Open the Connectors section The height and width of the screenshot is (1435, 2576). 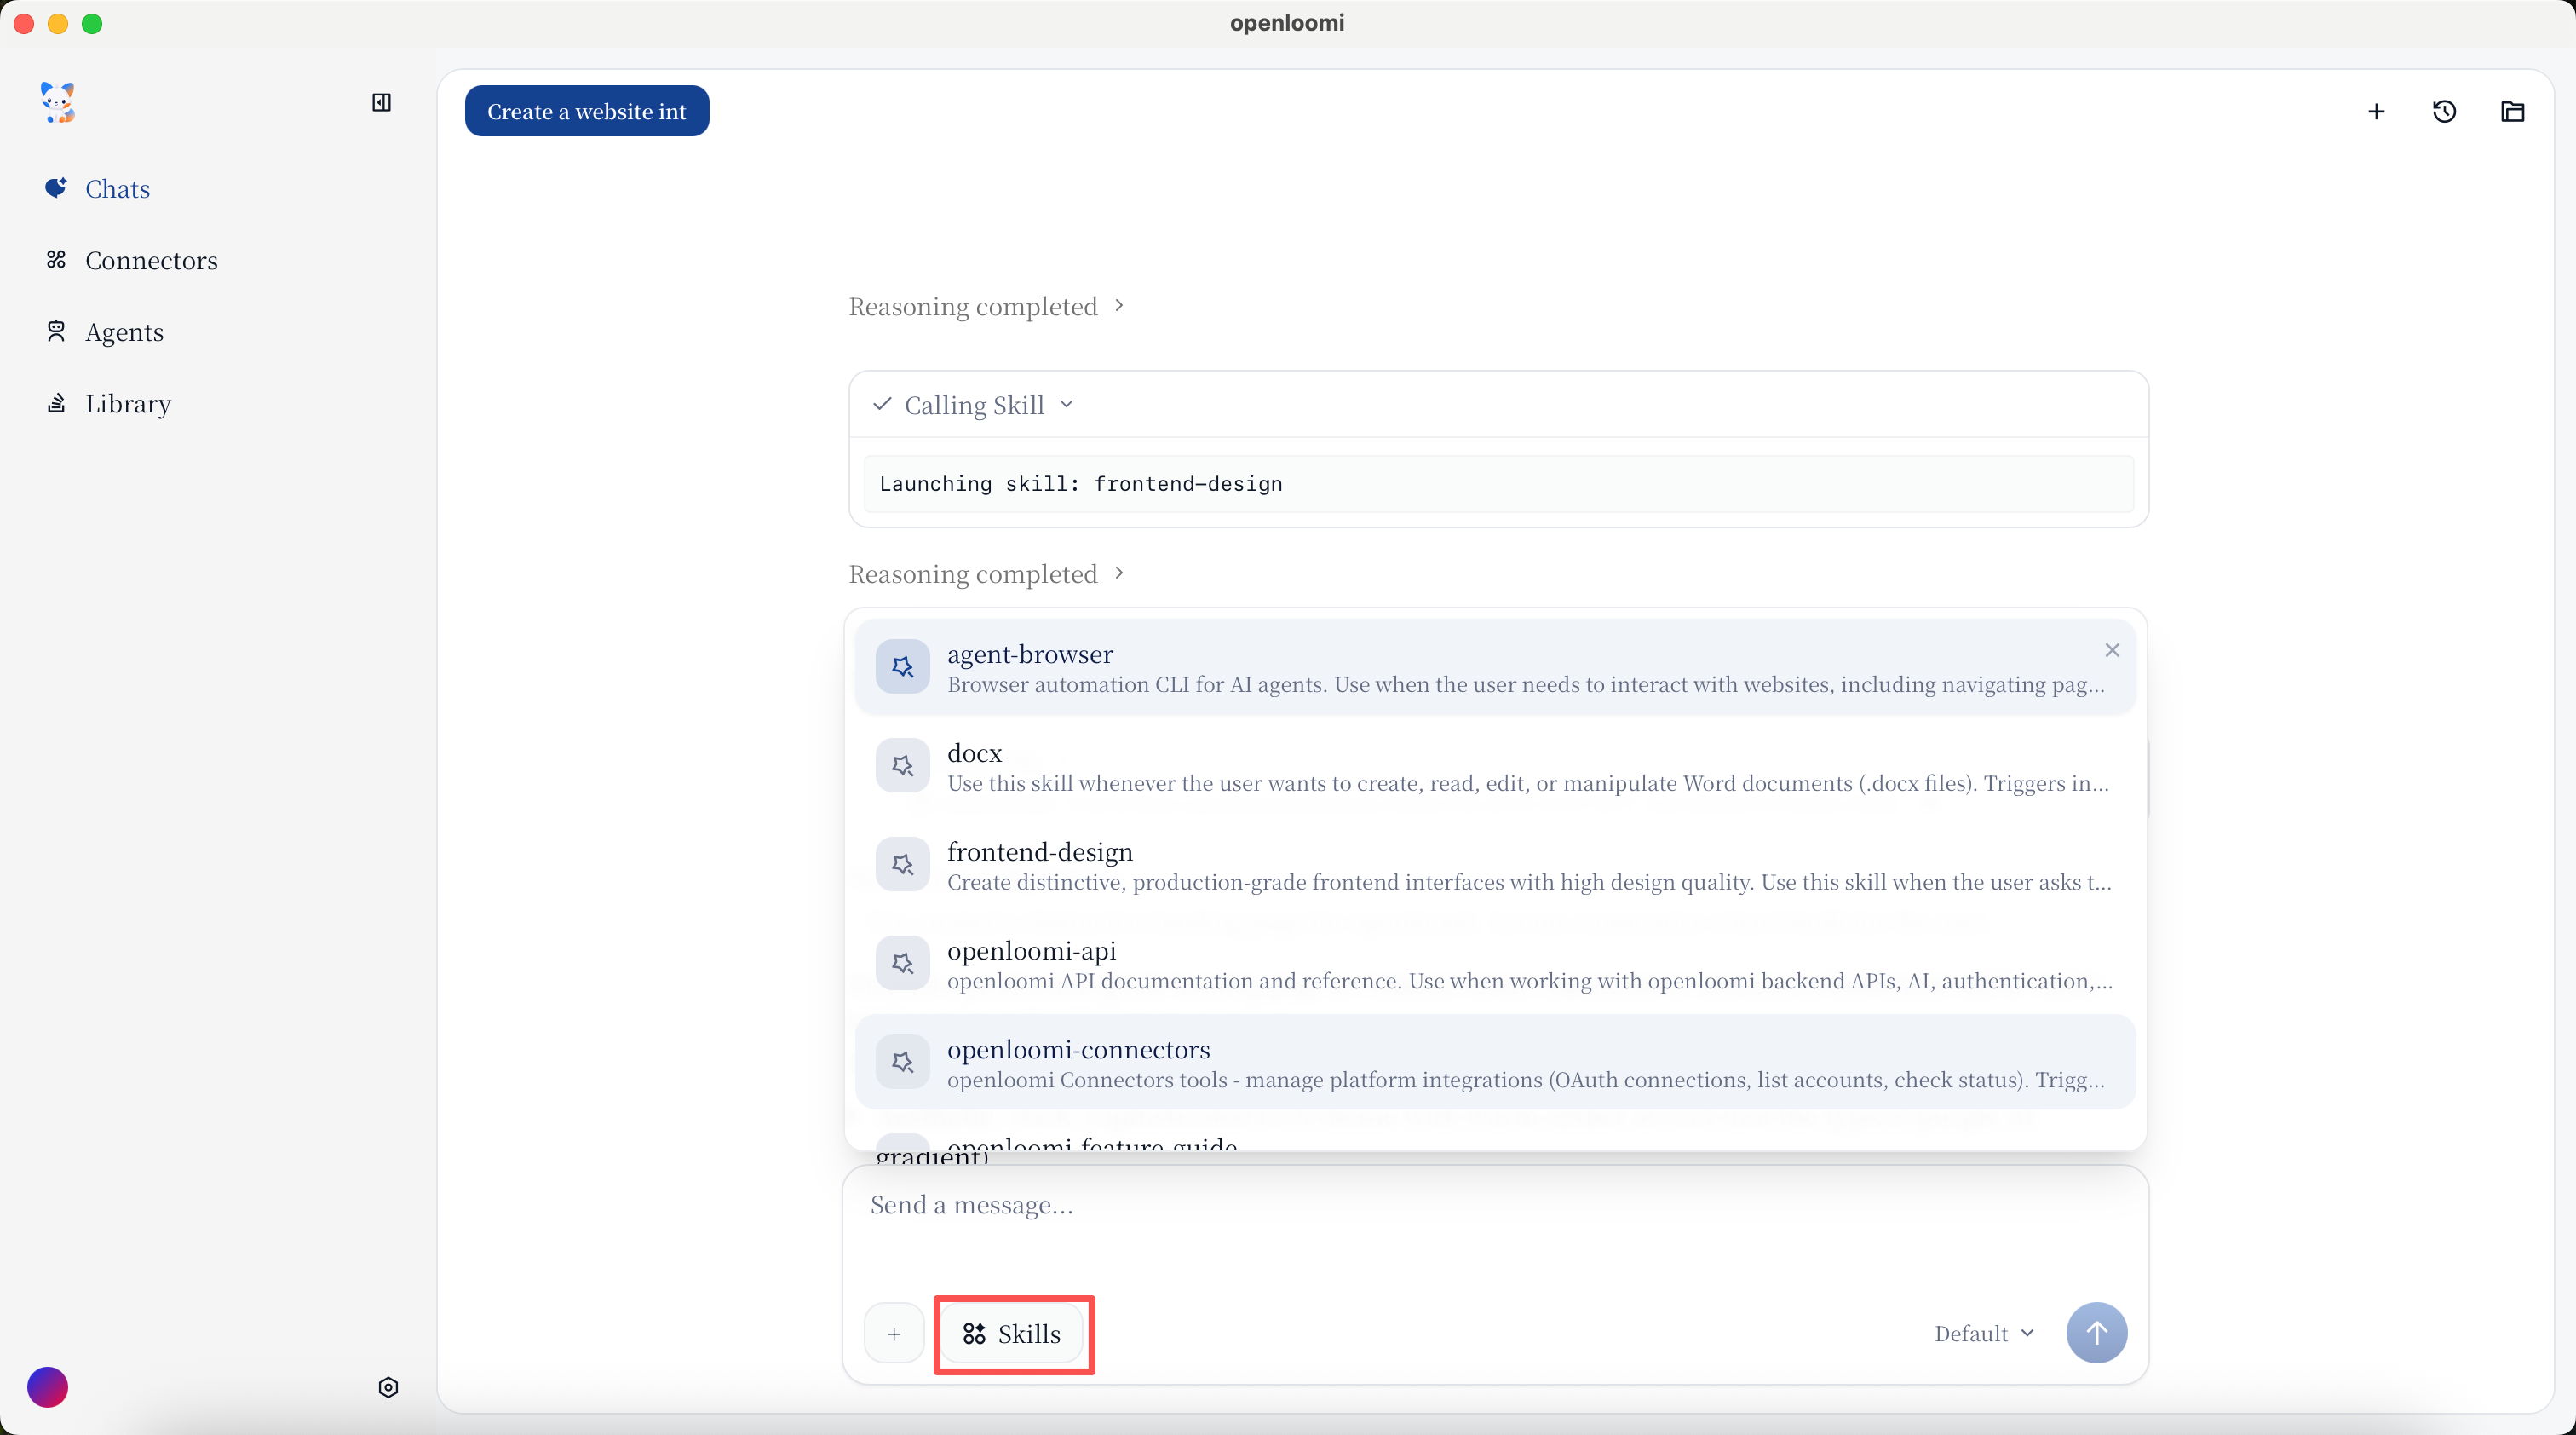pyautogui.click(x=131, y=260)
